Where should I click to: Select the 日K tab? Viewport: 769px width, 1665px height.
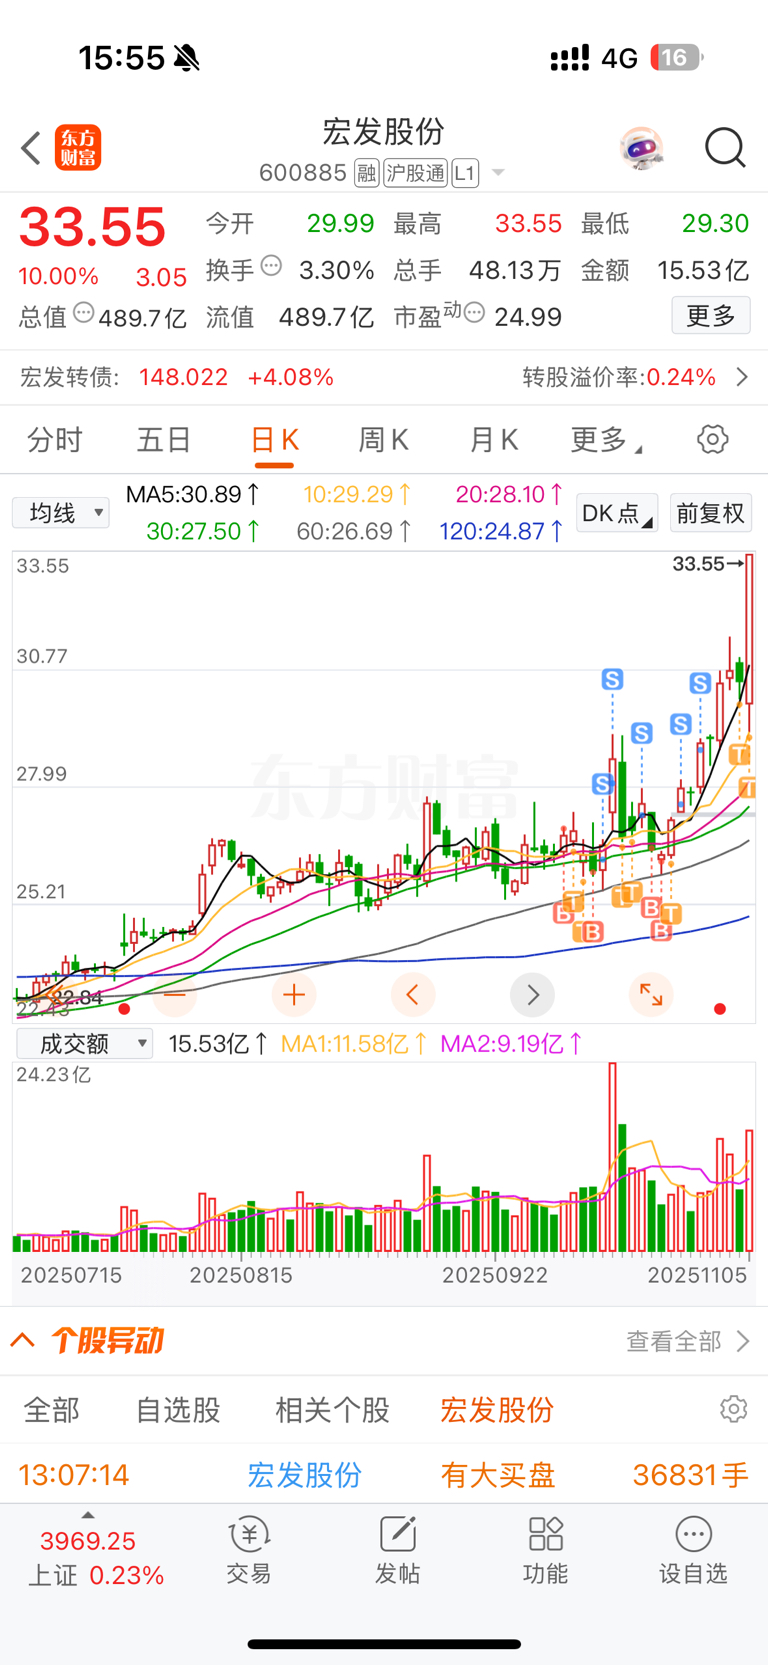274,440
